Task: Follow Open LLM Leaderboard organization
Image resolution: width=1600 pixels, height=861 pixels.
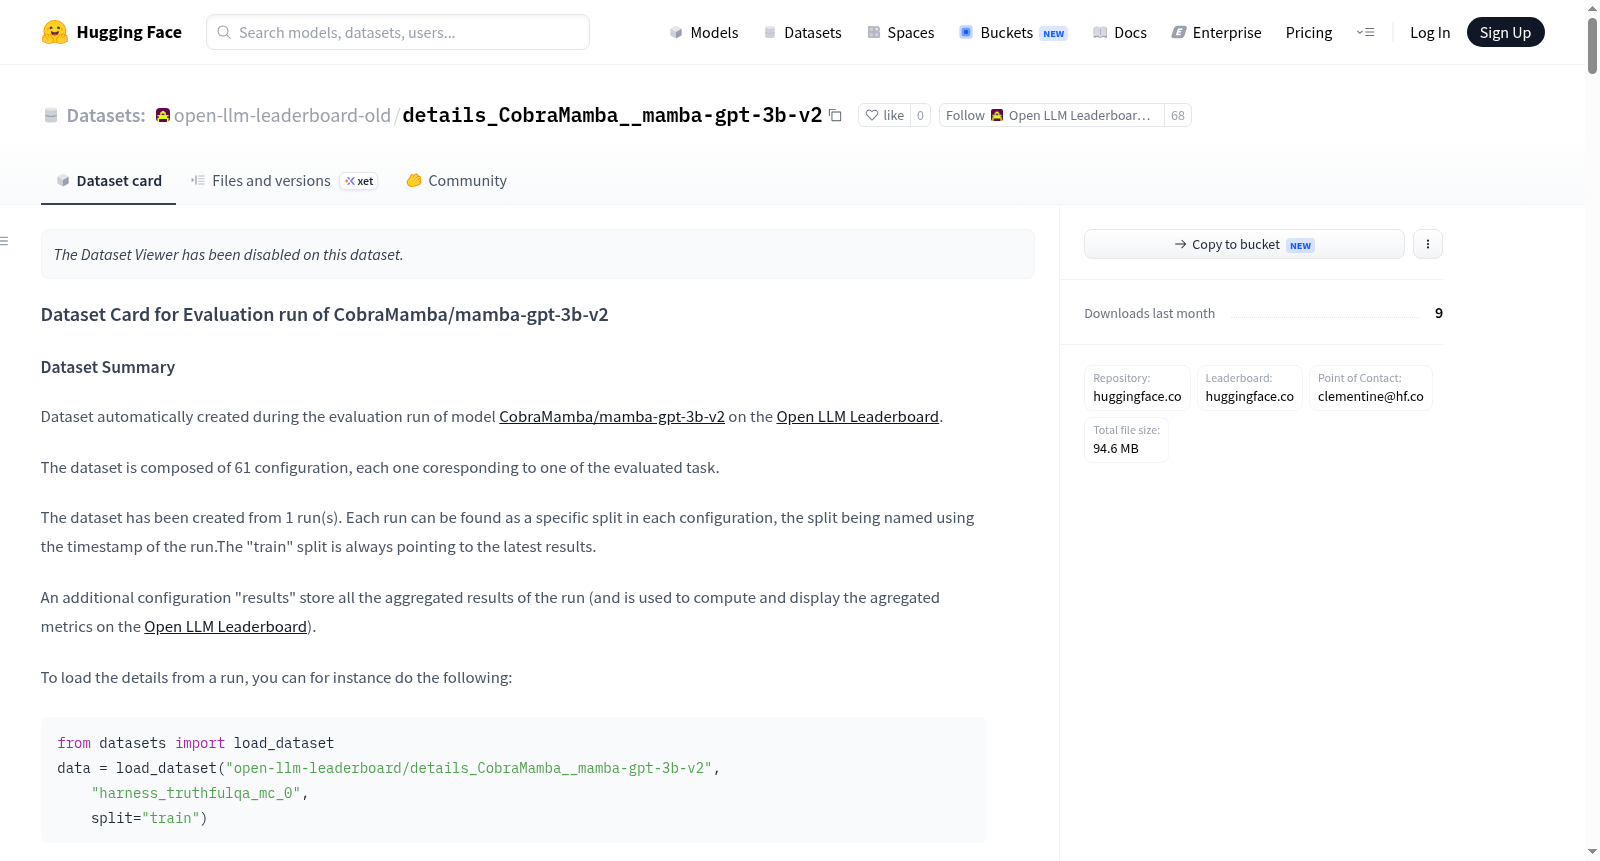Action: (1051, 116)
